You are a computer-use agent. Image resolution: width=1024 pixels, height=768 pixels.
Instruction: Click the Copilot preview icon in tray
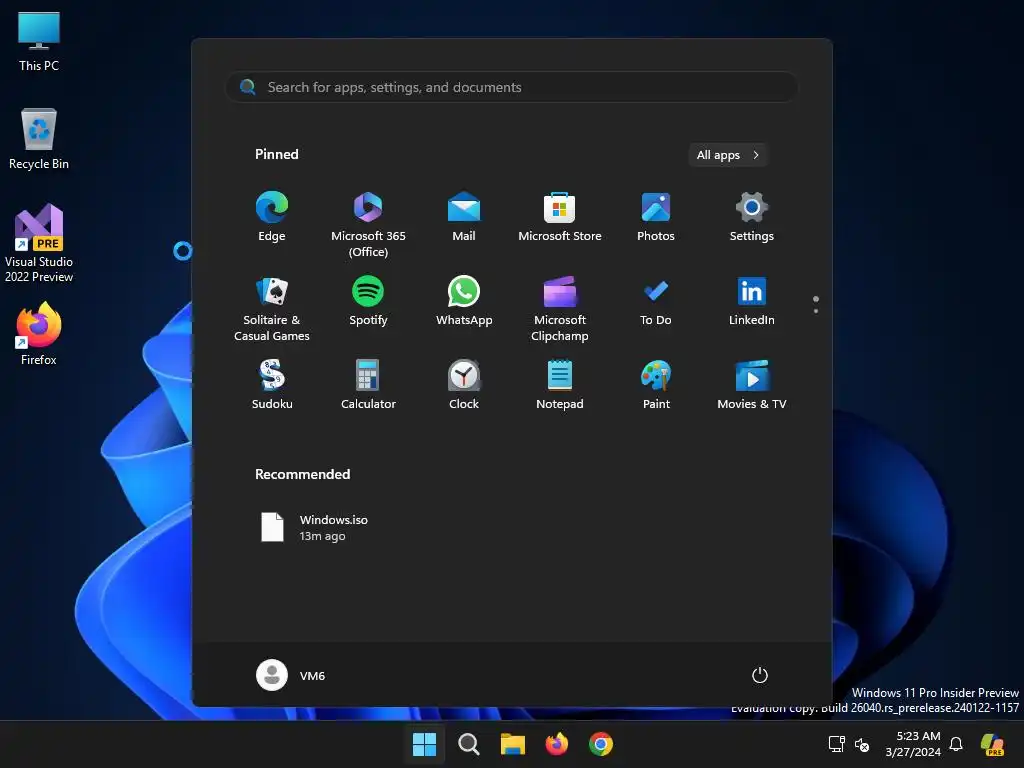pos(992,744)
